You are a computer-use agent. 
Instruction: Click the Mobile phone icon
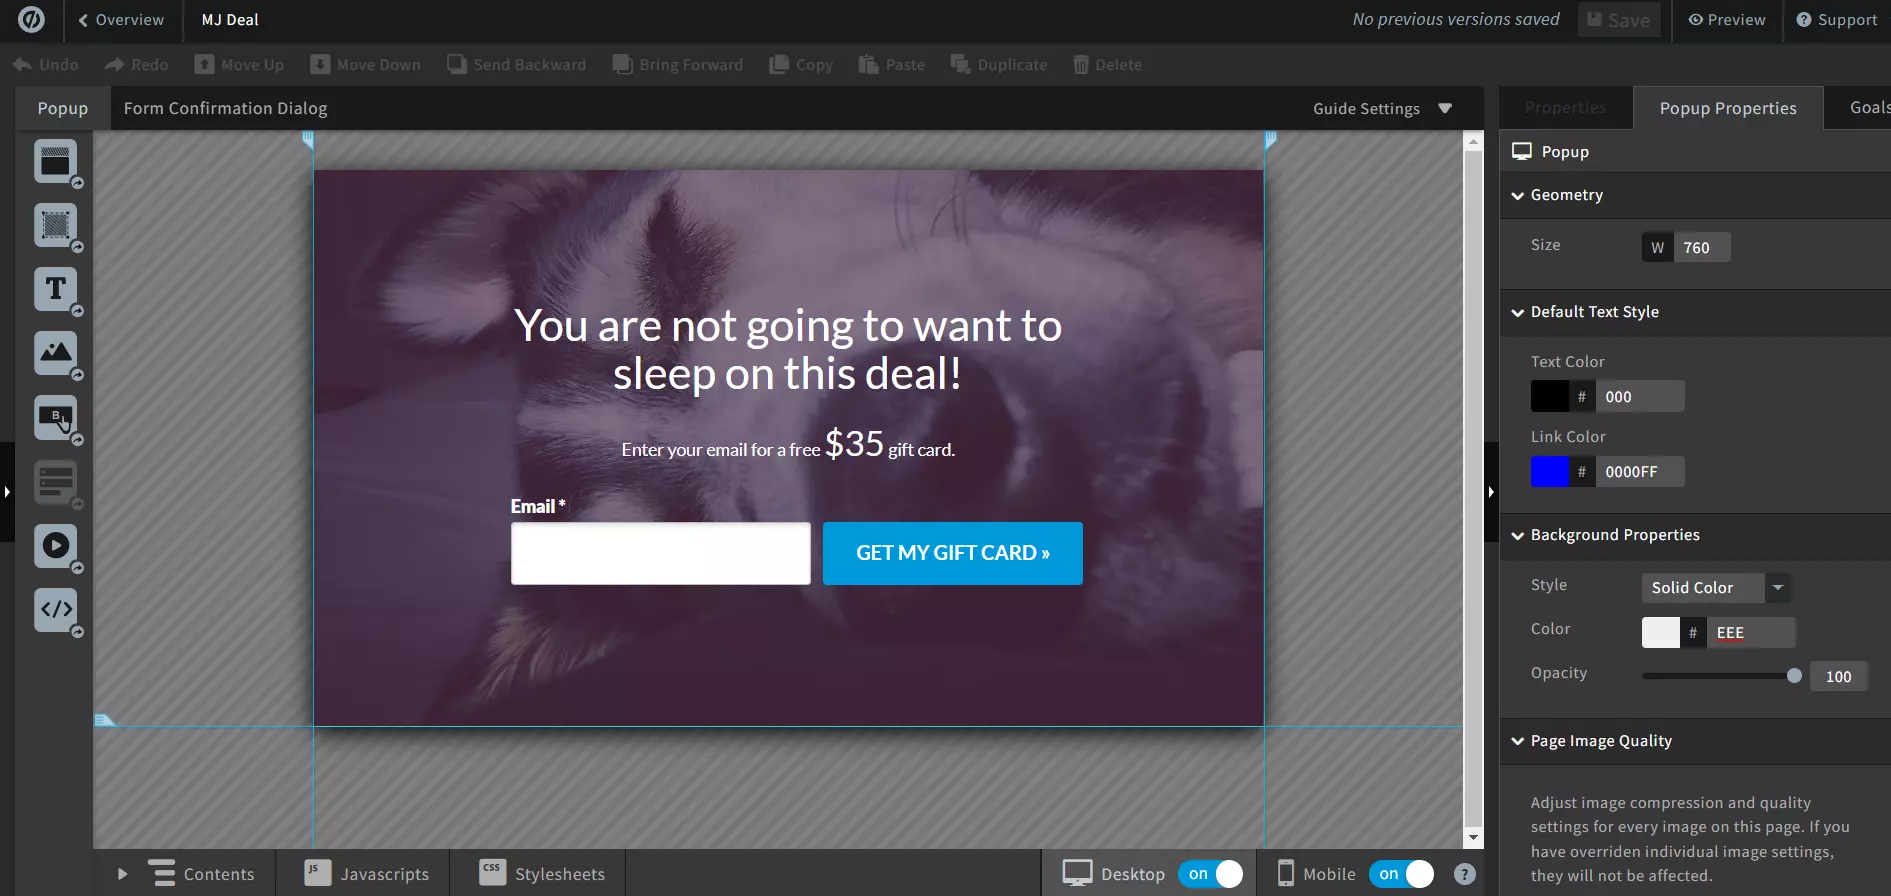pos(1286,873)
